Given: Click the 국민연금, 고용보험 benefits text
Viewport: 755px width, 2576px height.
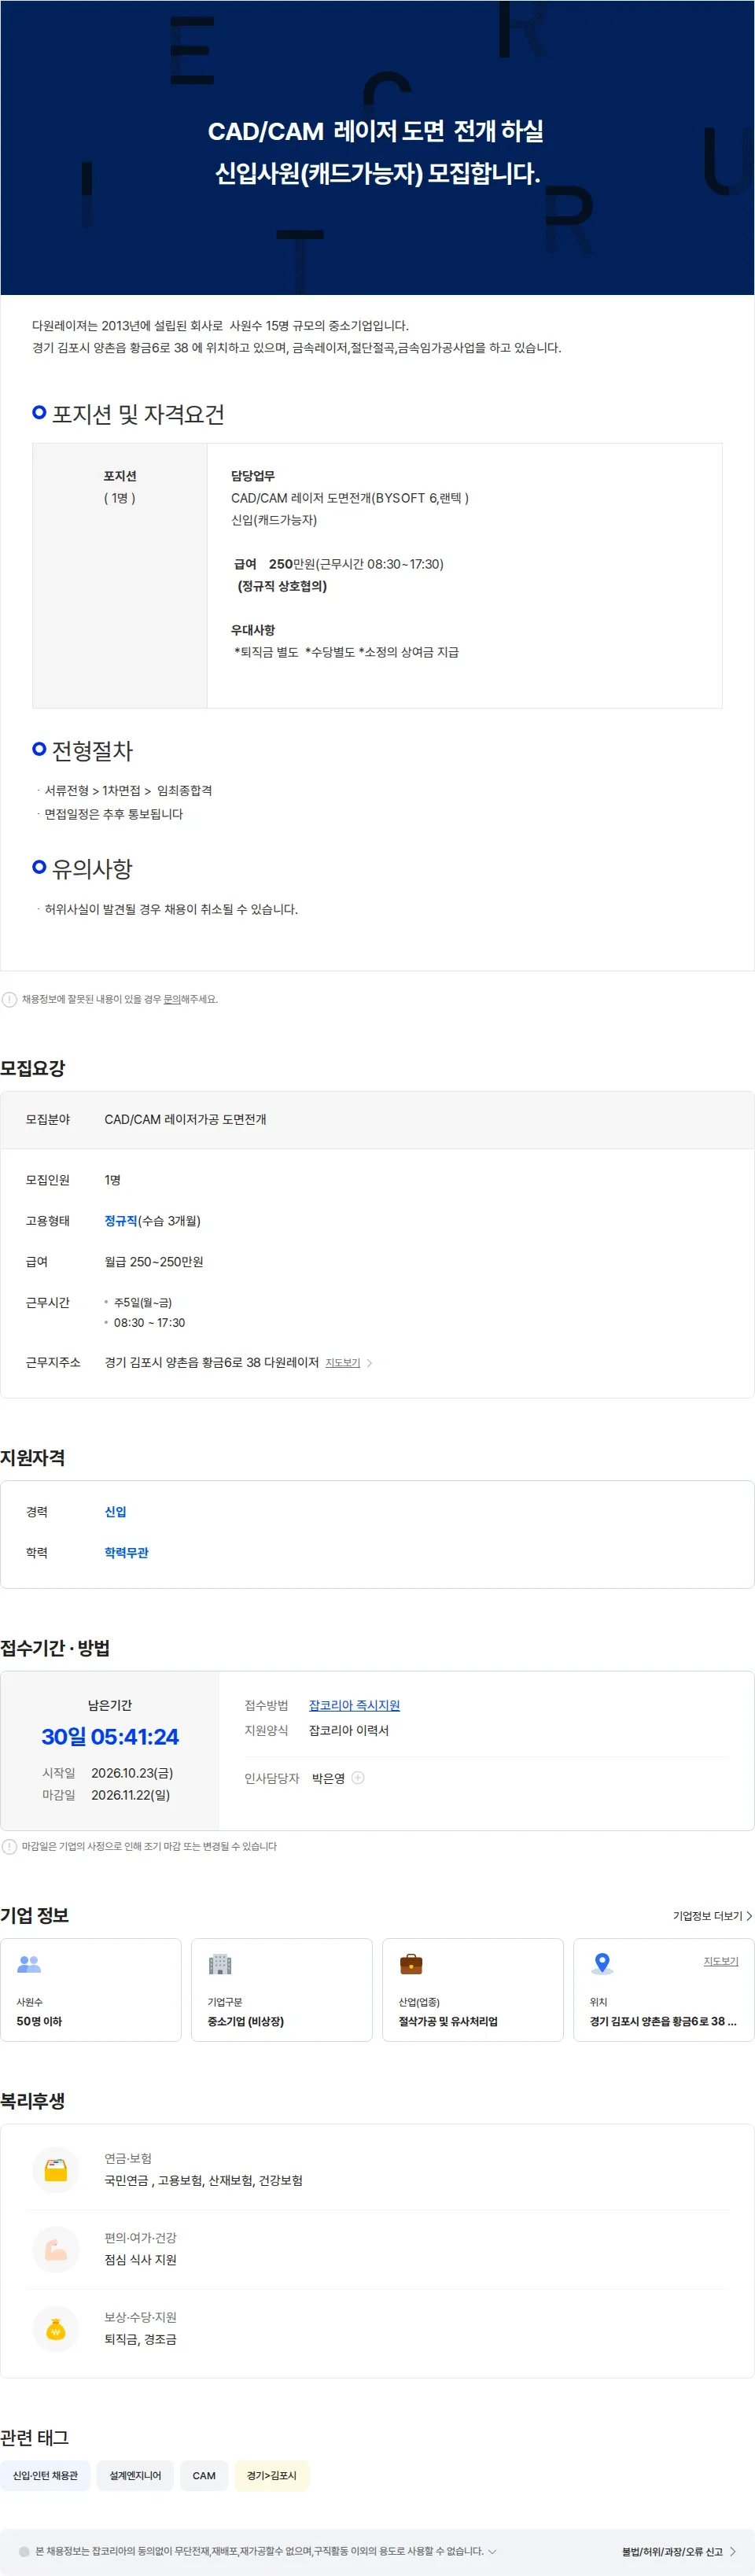Looking at the screenshot, I should pos(204,2181).
